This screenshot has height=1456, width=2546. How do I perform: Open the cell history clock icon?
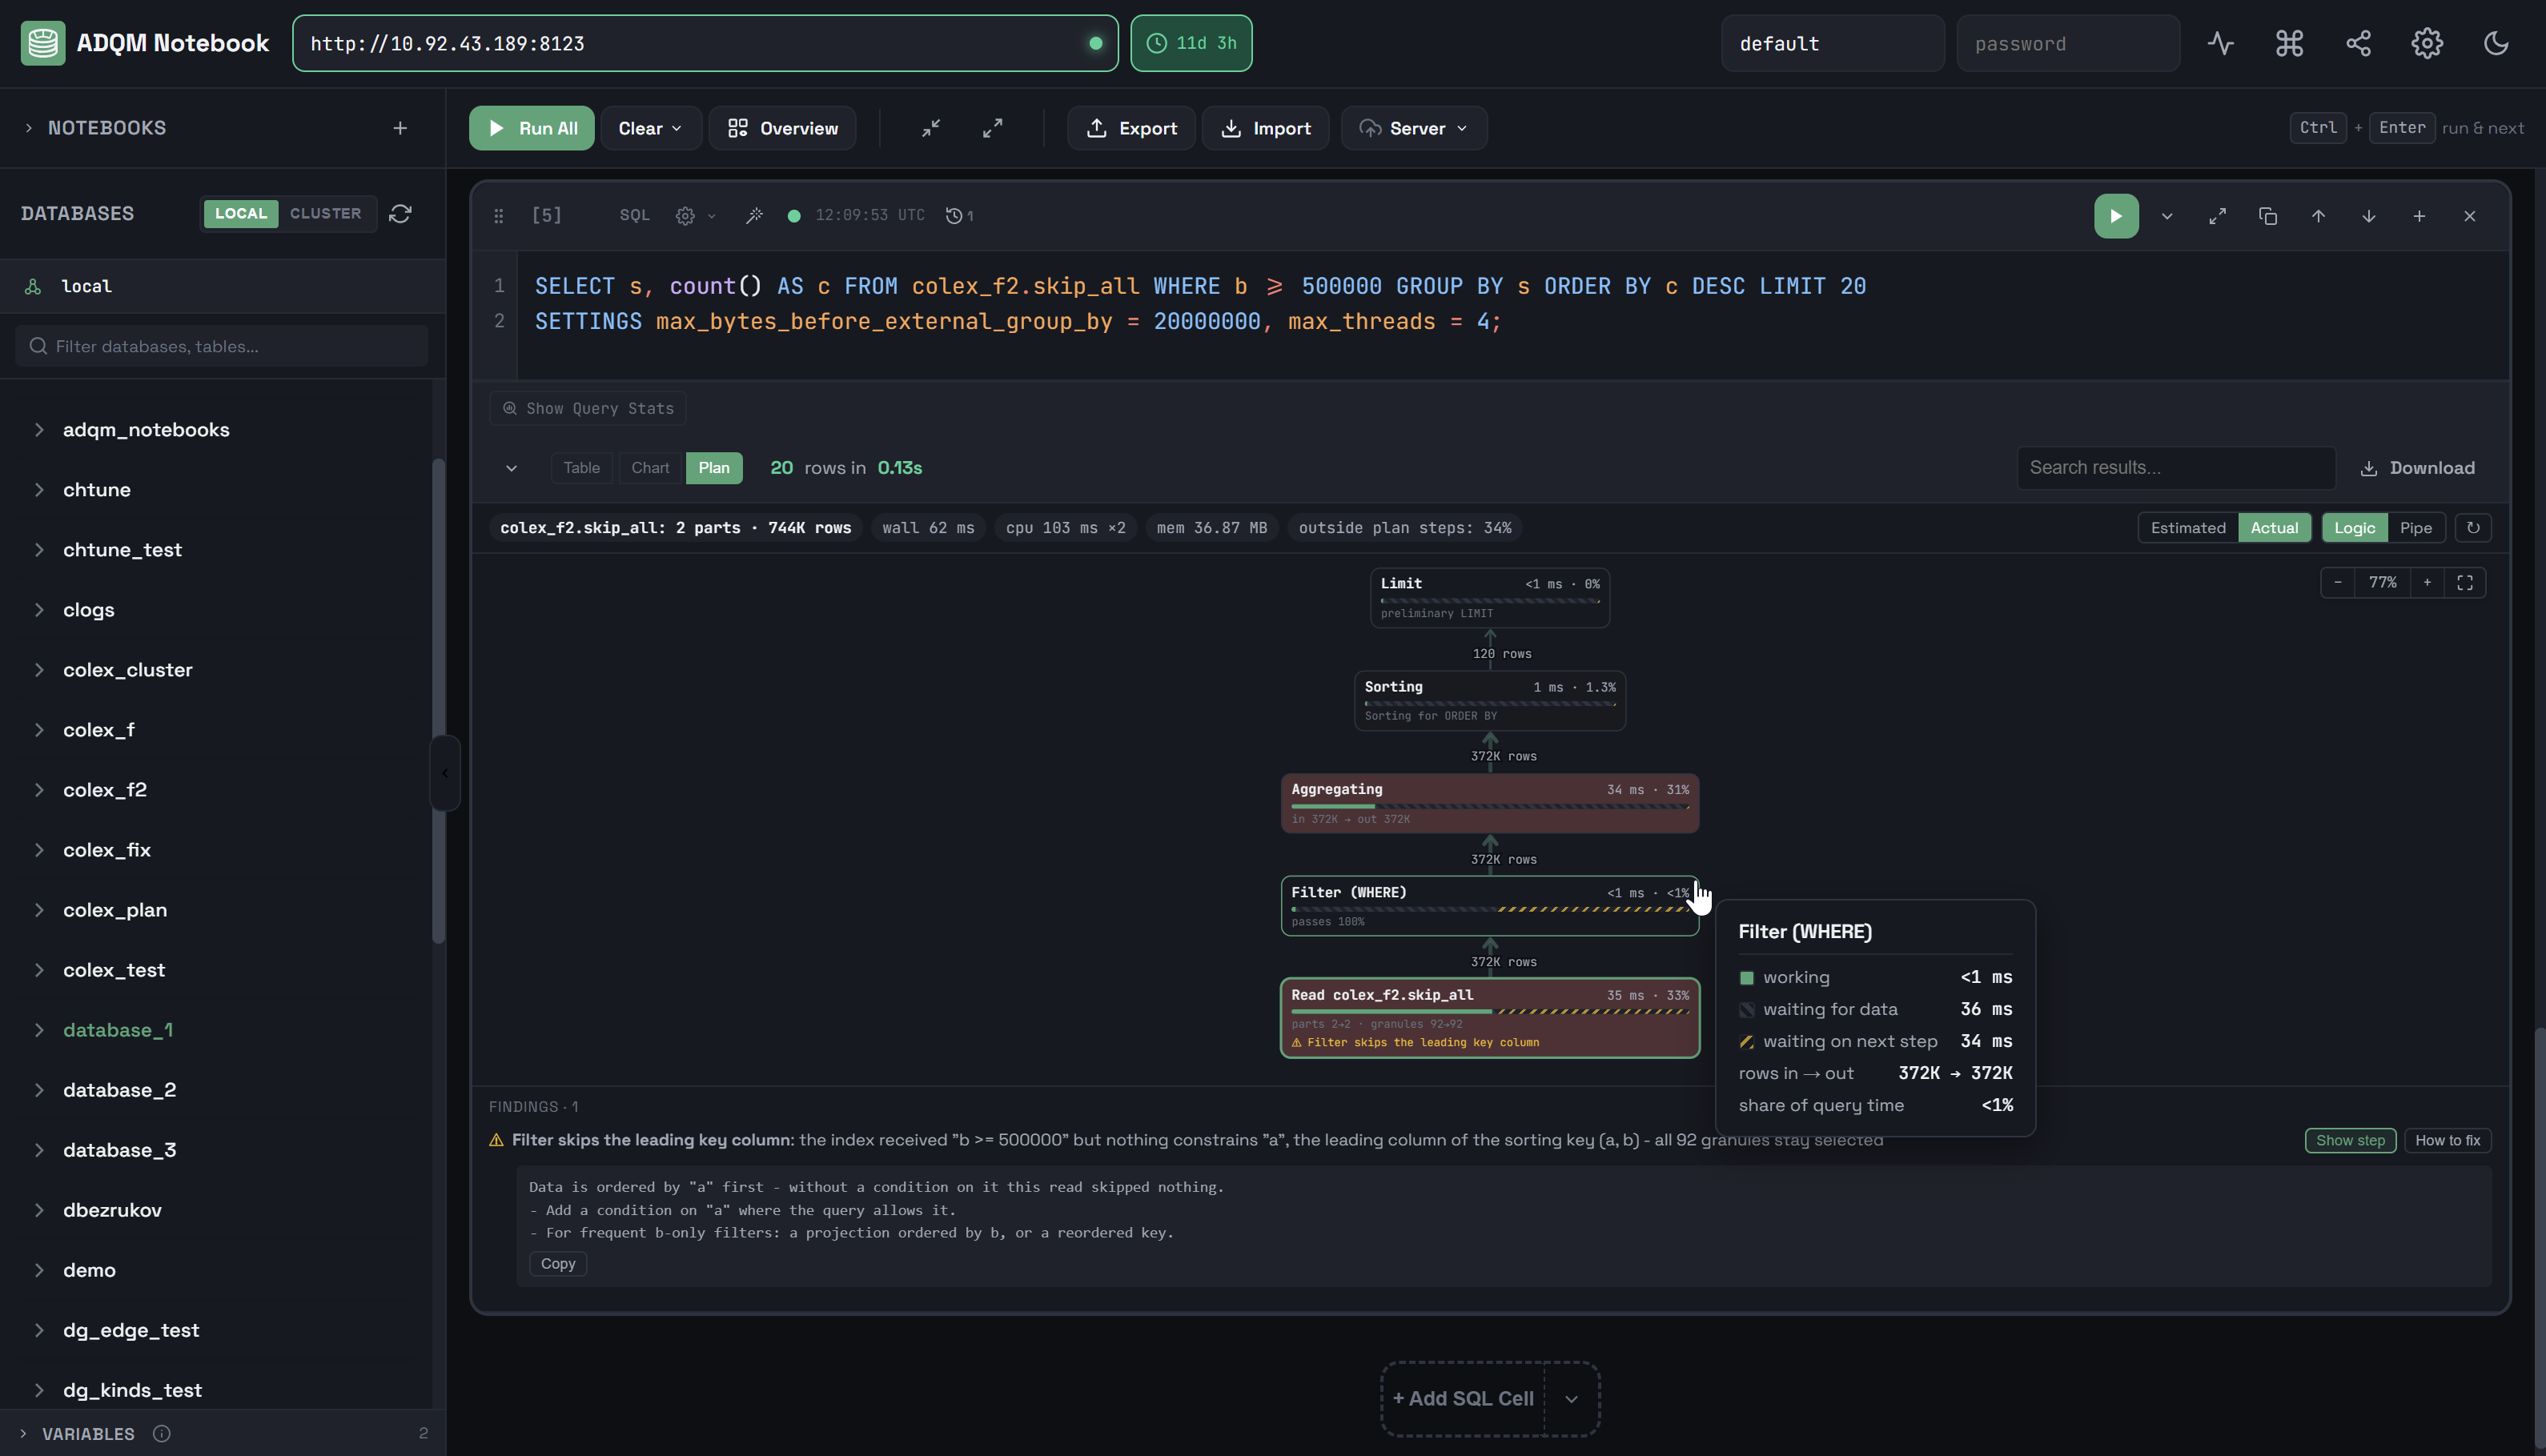(x=959, y=215)
